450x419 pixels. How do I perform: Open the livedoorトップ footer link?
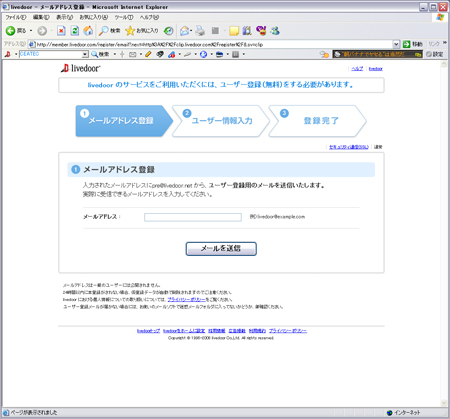point(148,331)
